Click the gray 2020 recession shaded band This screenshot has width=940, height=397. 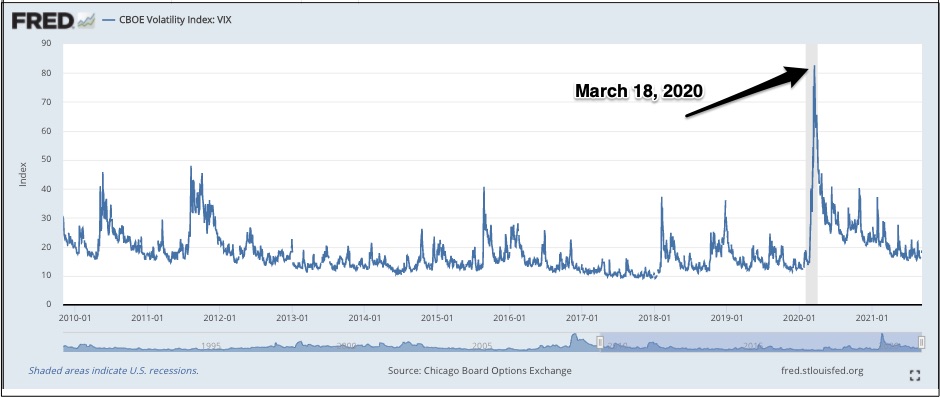[811, 174]
